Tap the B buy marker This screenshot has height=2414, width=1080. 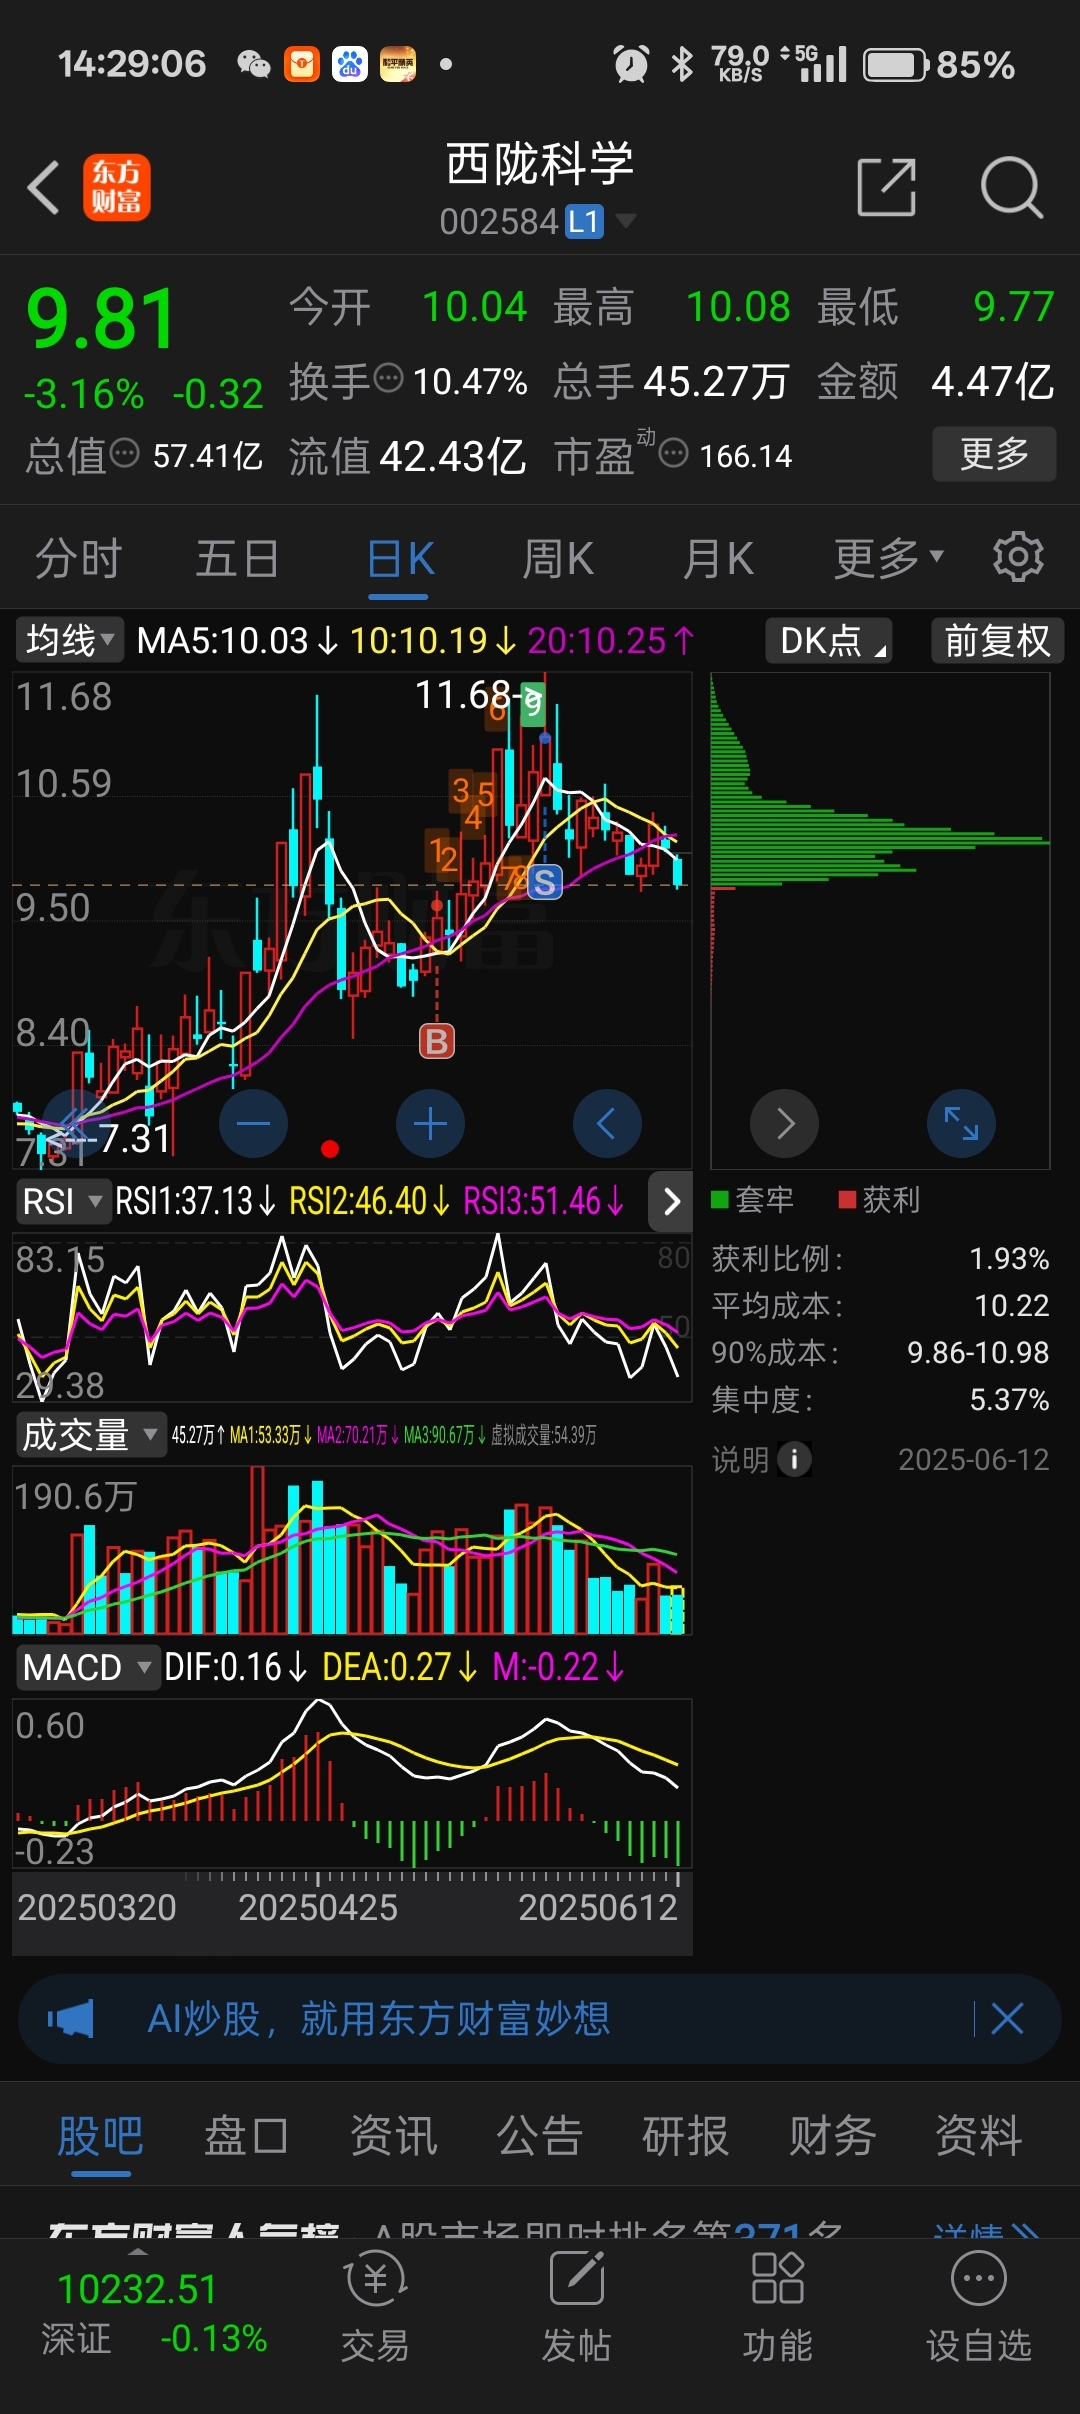coord(436,1041)
